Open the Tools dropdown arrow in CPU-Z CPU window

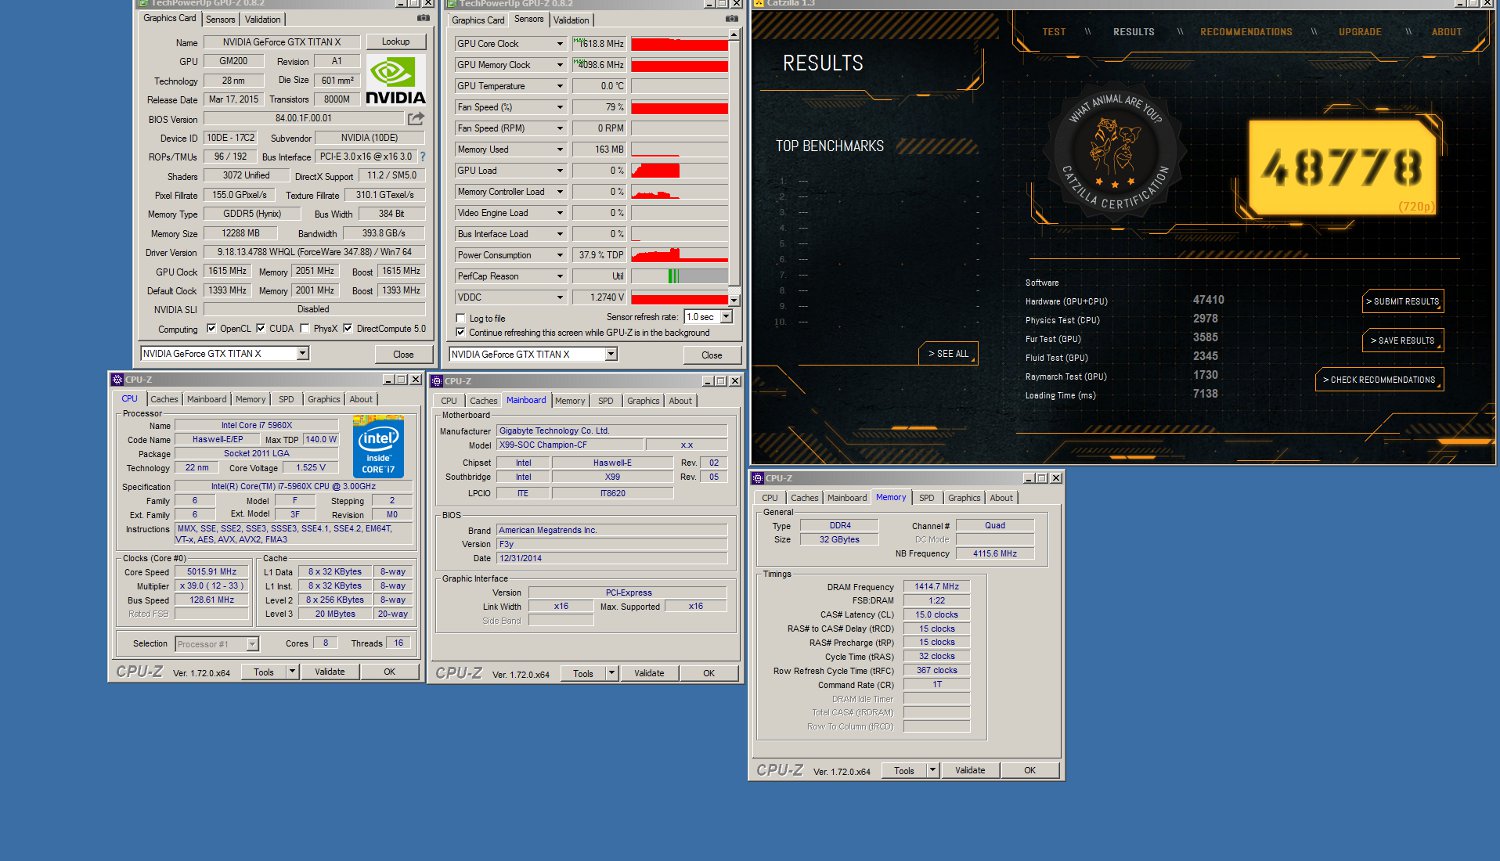[292, 672]
